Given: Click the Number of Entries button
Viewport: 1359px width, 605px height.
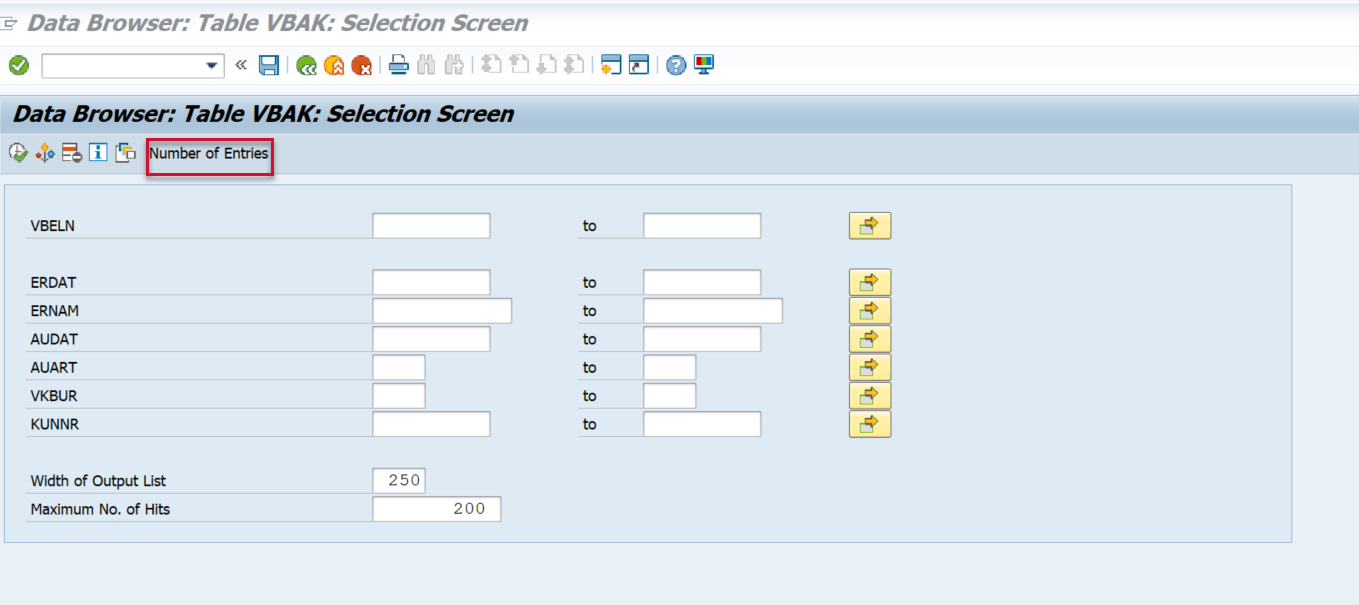Looking at the screenshot, I should pyautogui.click(x=209, y=154).
